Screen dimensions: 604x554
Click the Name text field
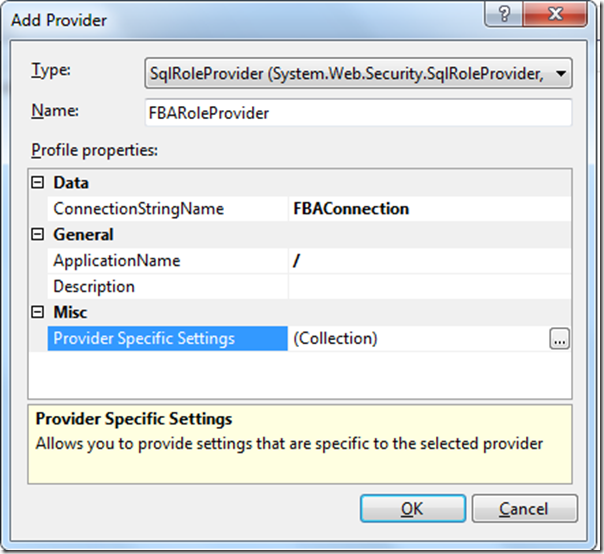point(358,113)
